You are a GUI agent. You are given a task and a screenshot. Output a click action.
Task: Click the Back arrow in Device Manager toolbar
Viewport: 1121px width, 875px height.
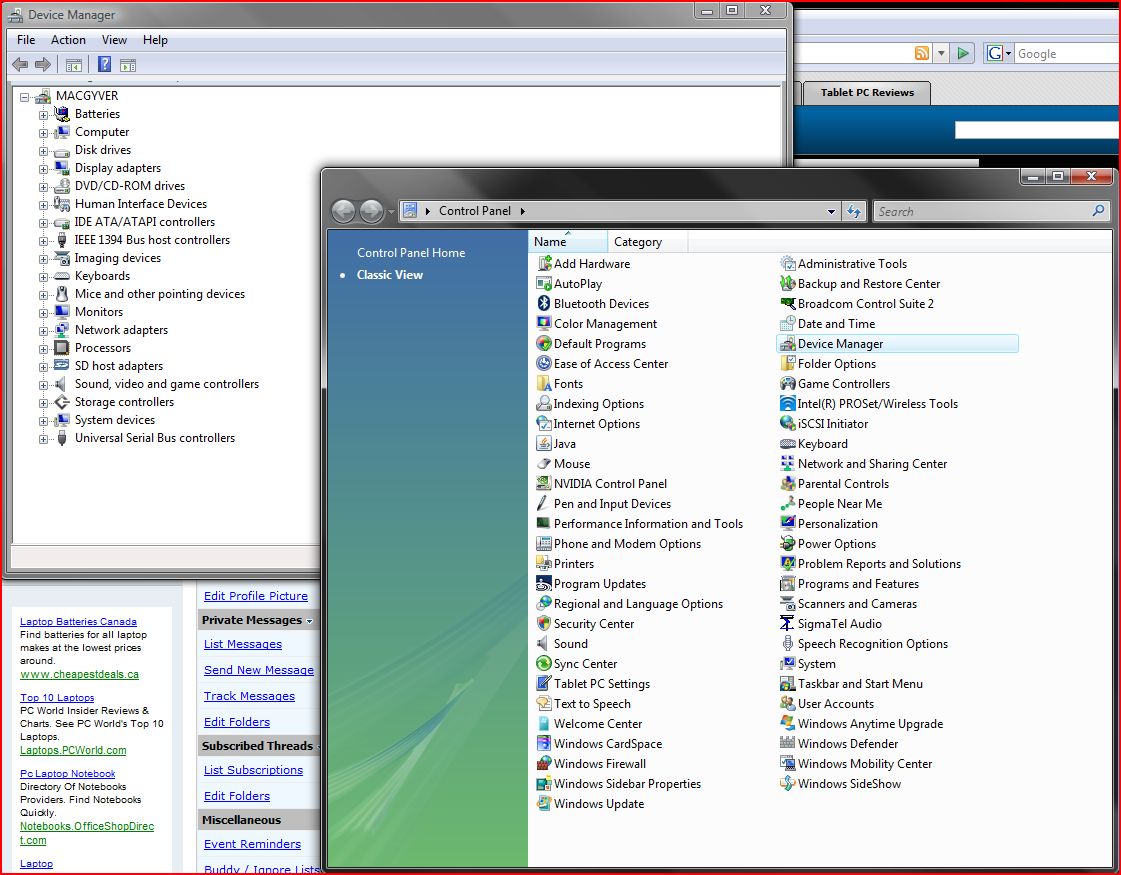tap(20, 64)
